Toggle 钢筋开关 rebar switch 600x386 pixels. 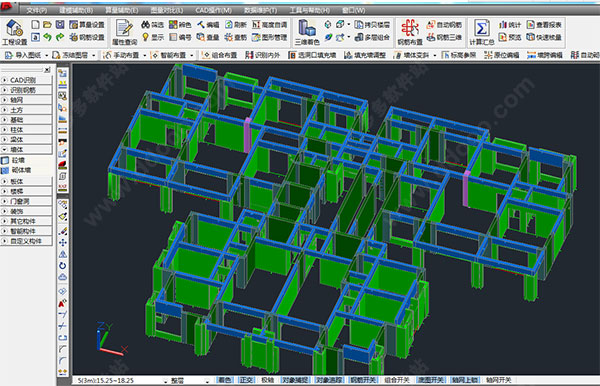[364, 380]
